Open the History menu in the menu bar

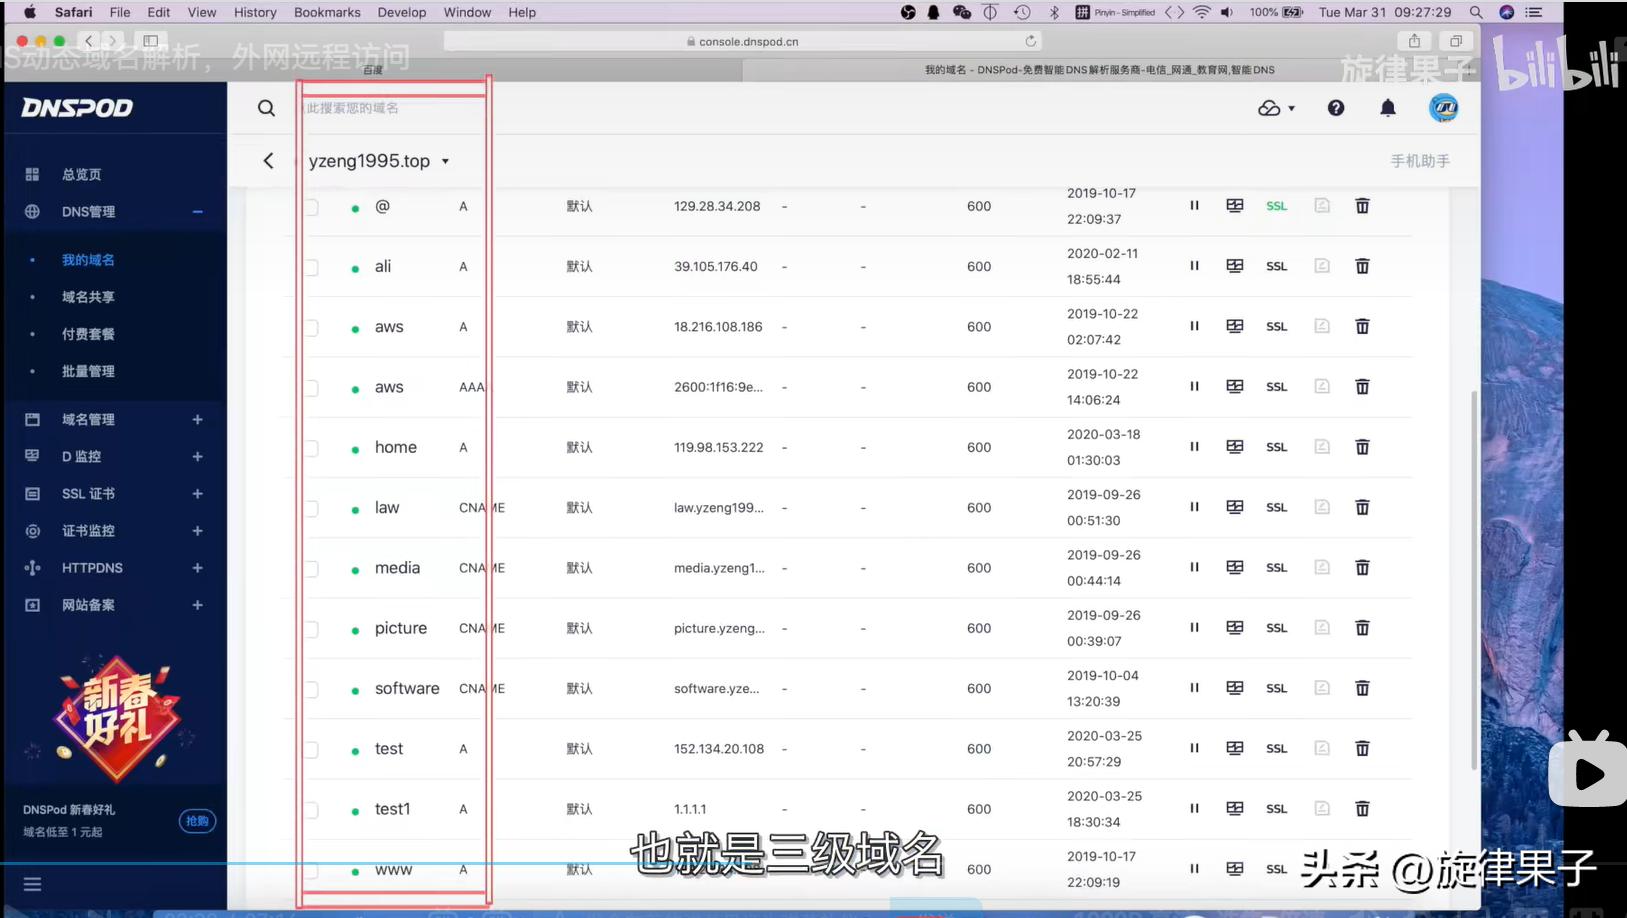[x=254, y=12]
